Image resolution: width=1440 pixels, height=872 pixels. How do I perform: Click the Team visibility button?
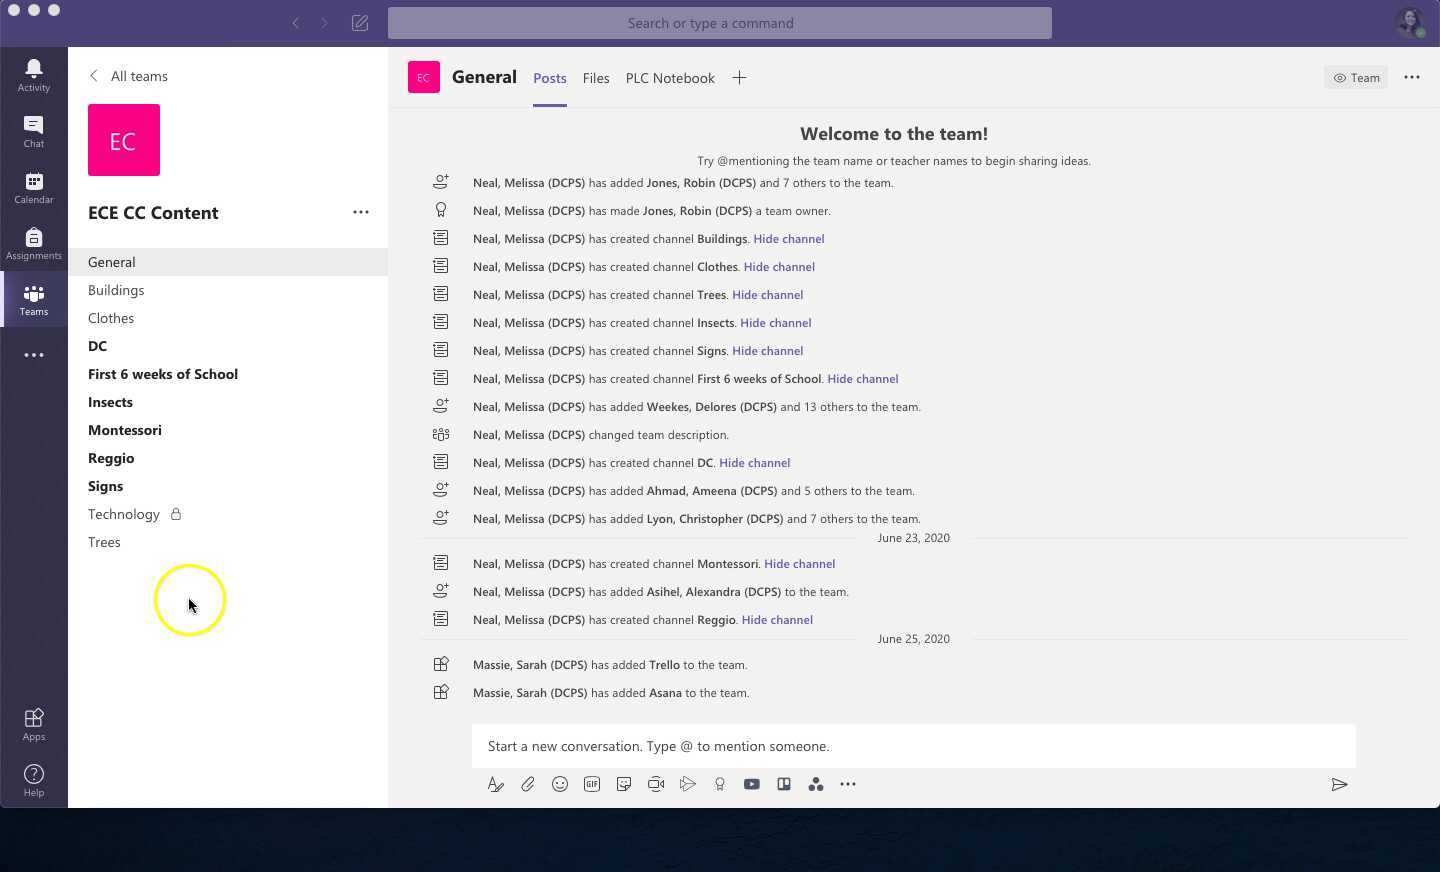click(1356, 77)
